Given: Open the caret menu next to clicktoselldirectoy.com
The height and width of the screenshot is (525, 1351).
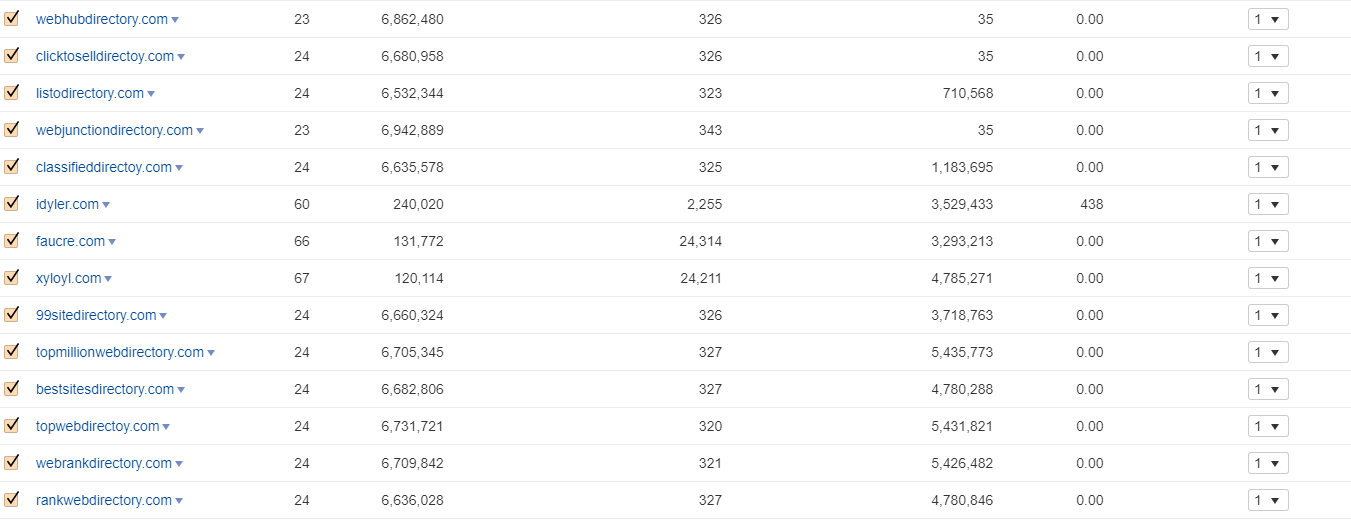Looking at the screenshot, I should pyautogui.click(x=181, y=57).
